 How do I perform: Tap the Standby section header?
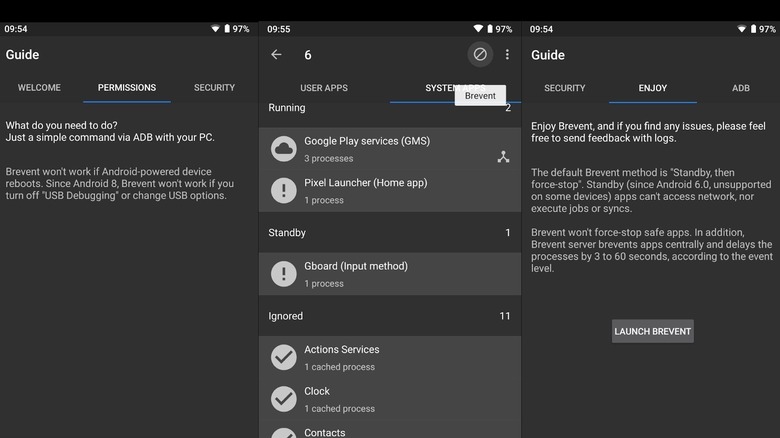(390, 232)
